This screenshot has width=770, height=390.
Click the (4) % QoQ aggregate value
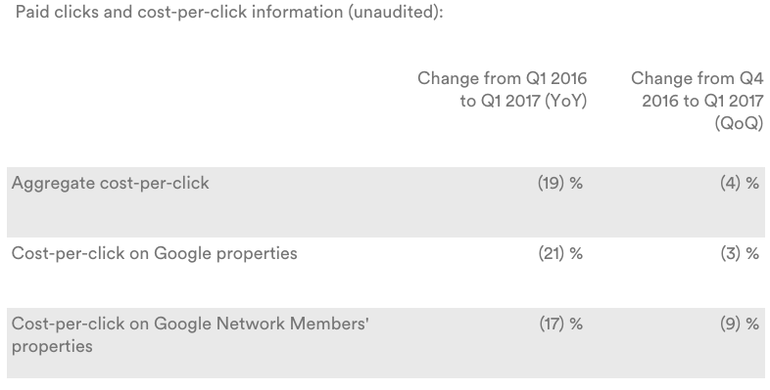click(740, 183)
